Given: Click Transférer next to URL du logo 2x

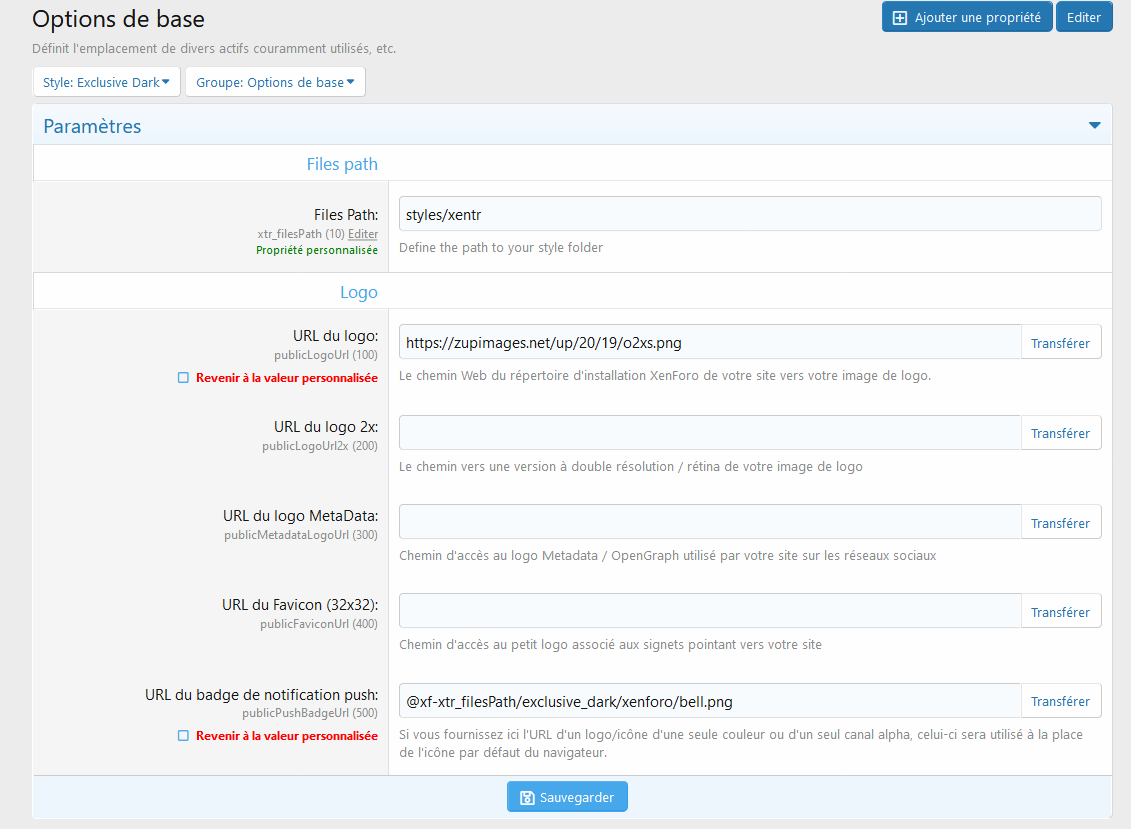Looking at the screenshot, I should pos(1060,433).
